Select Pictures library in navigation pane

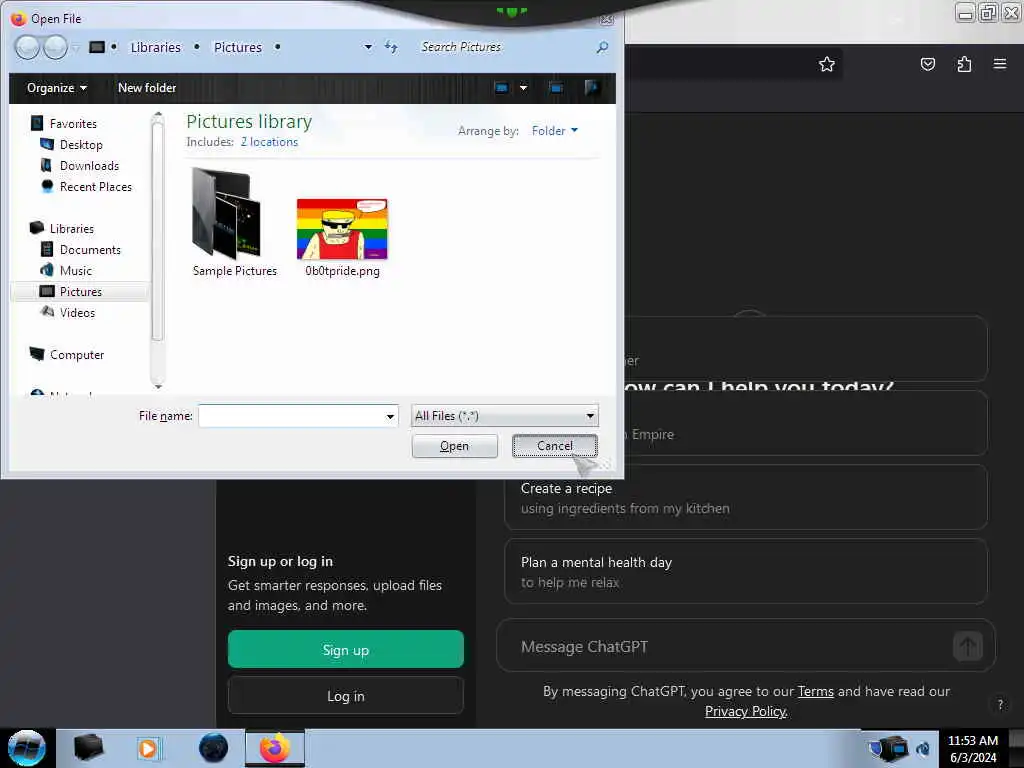(x=80, y=292)
